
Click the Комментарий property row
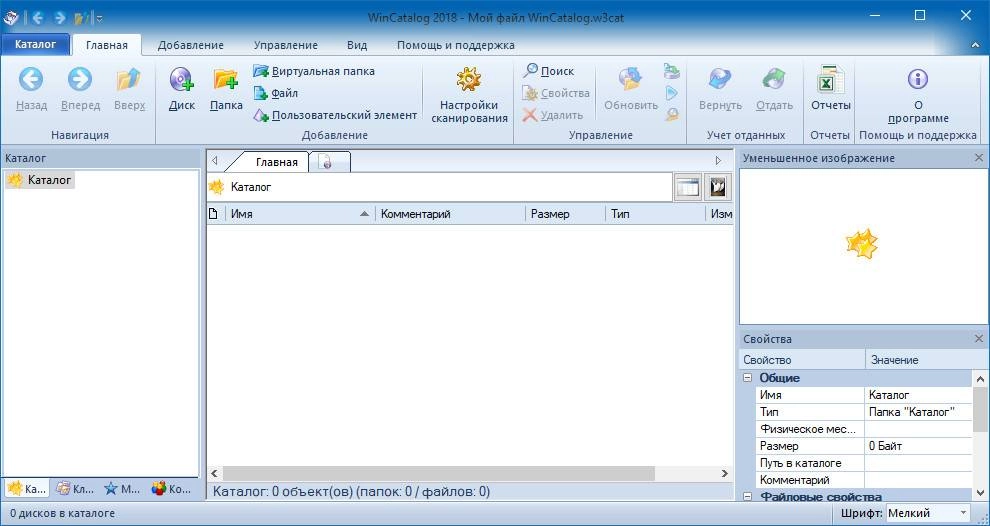click(864, 481)
